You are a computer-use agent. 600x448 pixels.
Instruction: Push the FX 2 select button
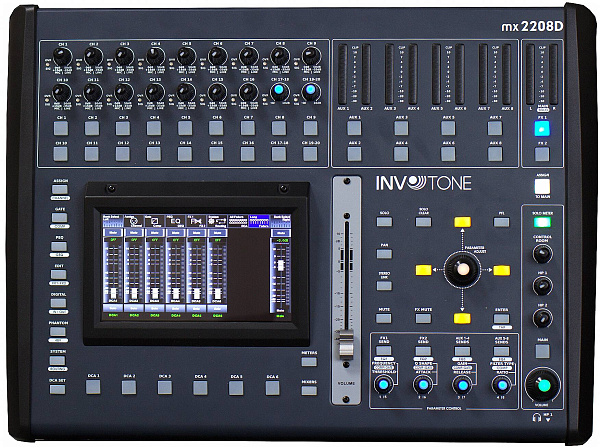542,154
